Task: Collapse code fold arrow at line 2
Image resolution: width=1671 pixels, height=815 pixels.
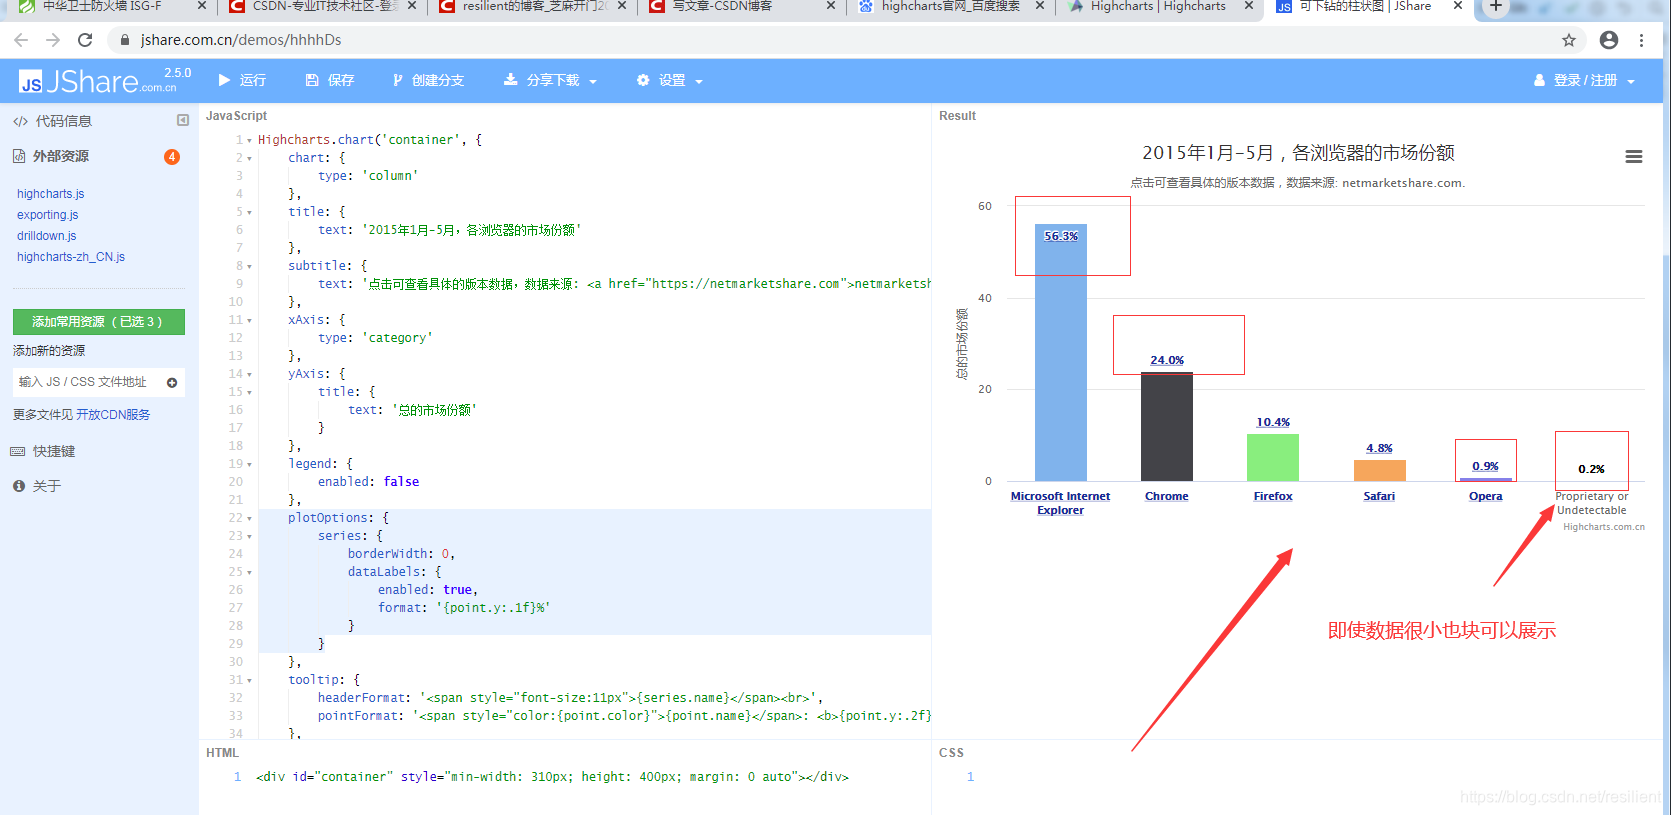Action: (249, 159)
